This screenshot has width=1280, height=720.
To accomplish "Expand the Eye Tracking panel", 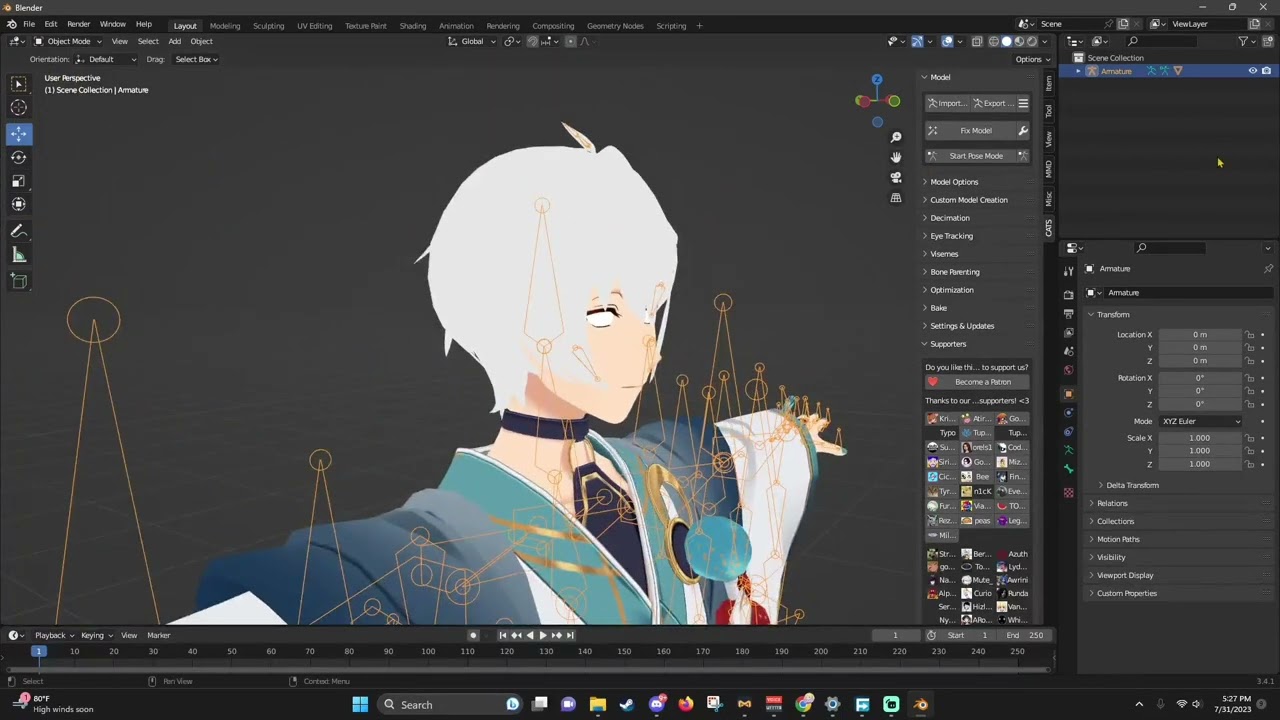I will pos(951,236).
